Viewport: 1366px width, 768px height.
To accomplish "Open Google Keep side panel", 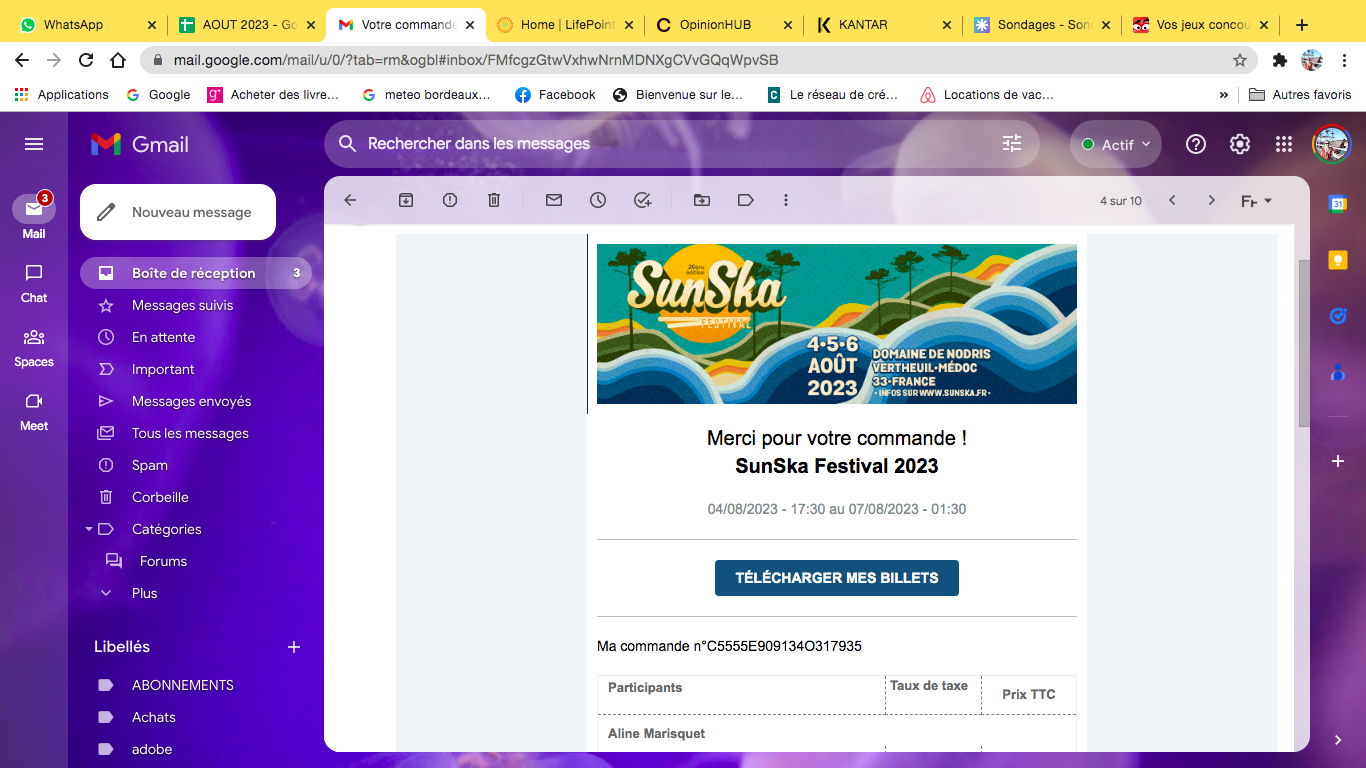I will [1338, 260].
